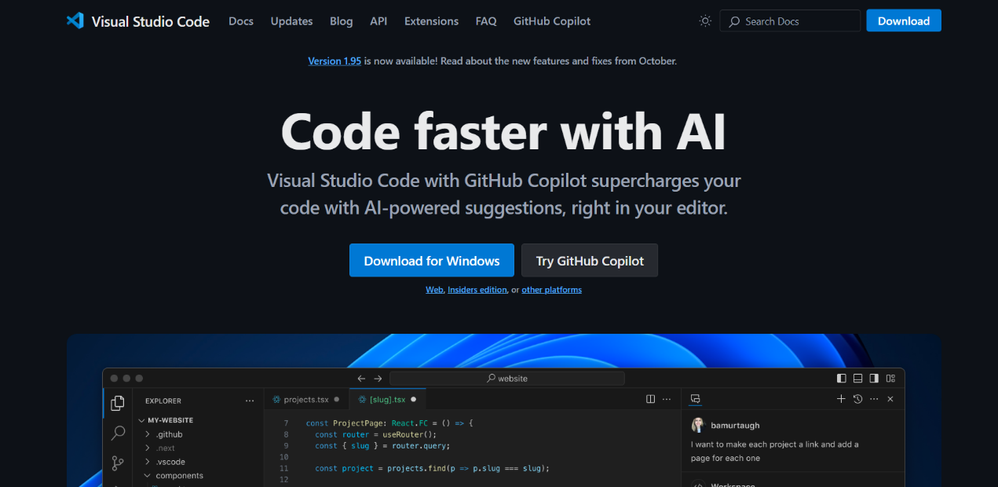
Task: Open the Source Control branch icon
Action: pyautogui.click(x=118, y=463)
